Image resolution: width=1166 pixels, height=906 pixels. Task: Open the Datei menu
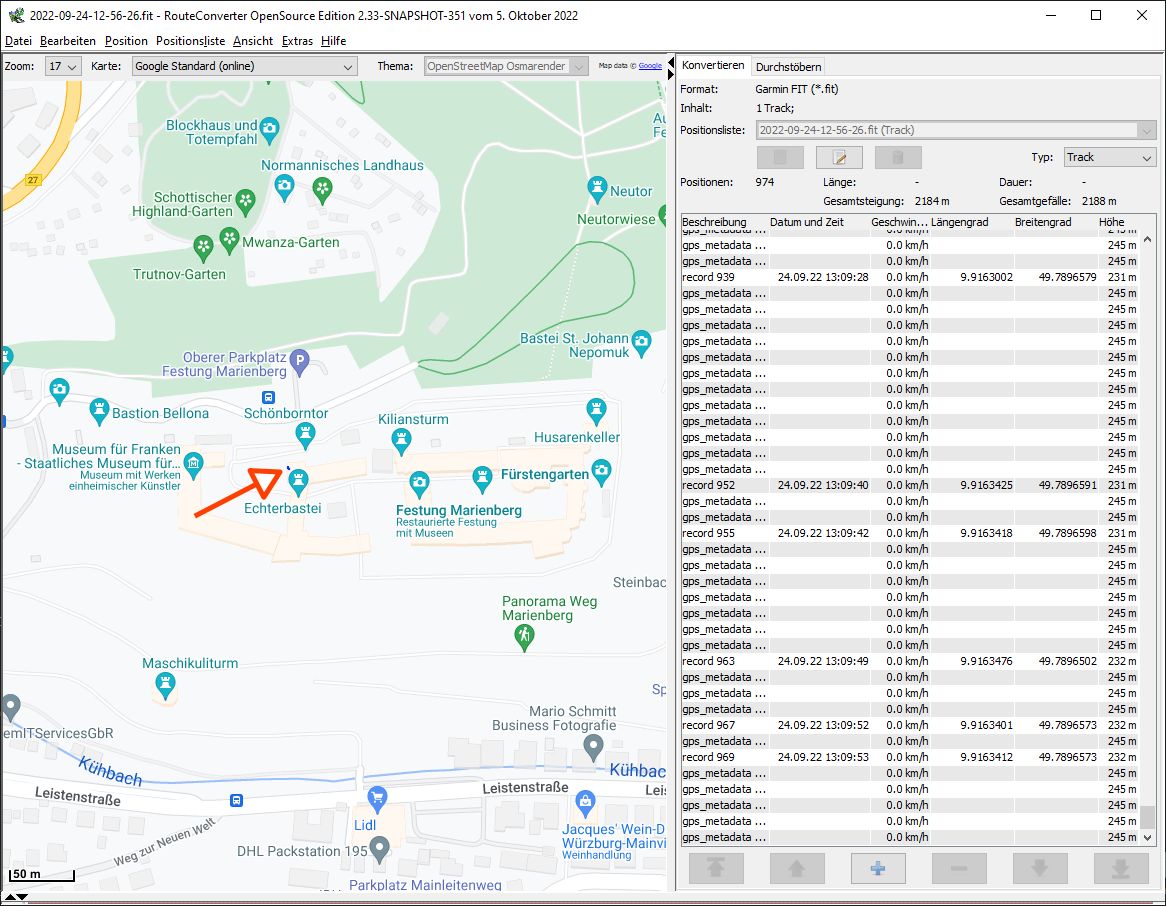click(18, 41)
